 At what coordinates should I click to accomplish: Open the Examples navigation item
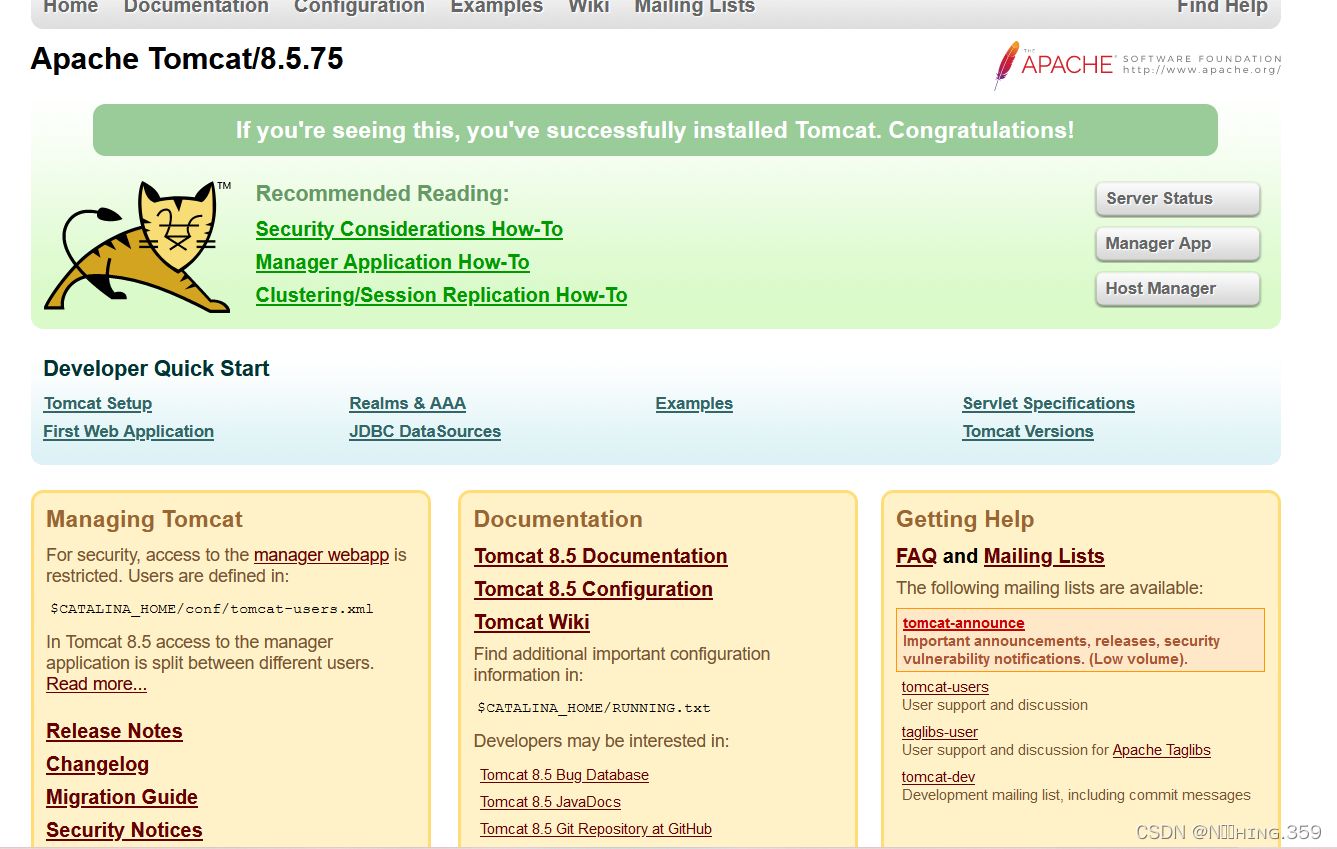coord(496,8)
